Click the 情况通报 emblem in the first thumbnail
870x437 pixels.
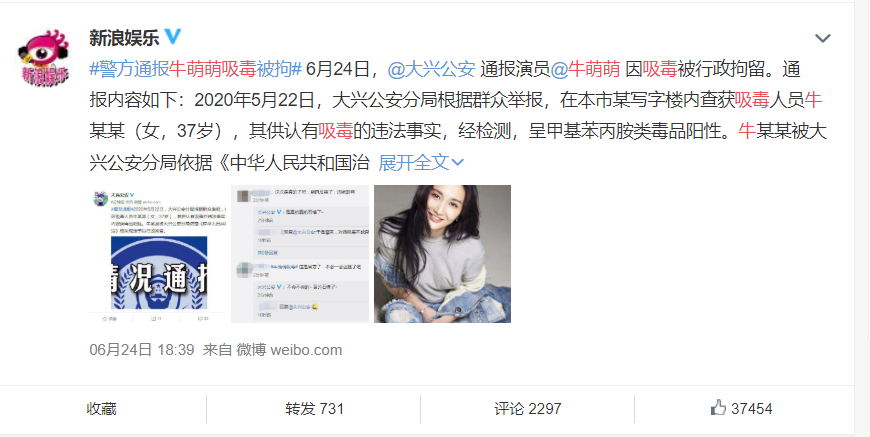coord(159,273)
